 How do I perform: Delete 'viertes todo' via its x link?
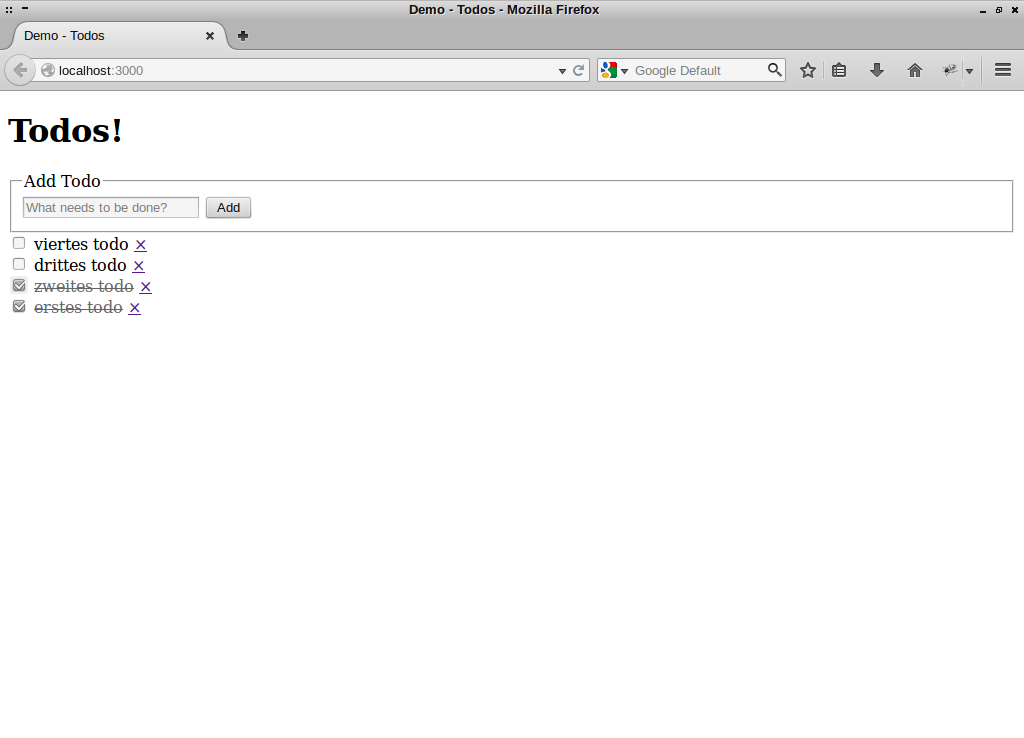click(x=140, y=245)
